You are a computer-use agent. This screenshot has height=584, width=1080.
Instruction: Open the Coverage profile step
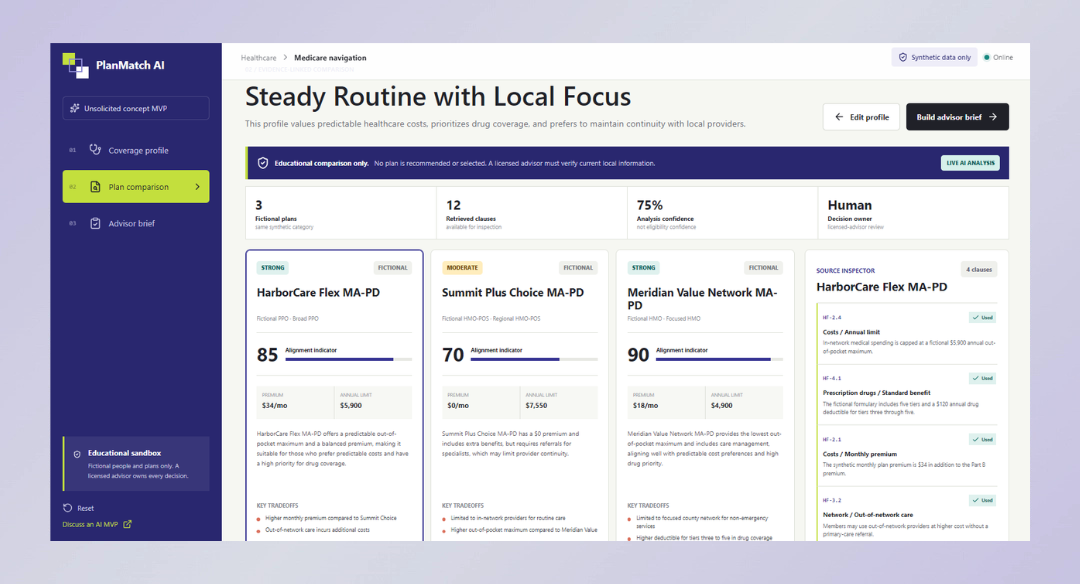coord(136,150)
